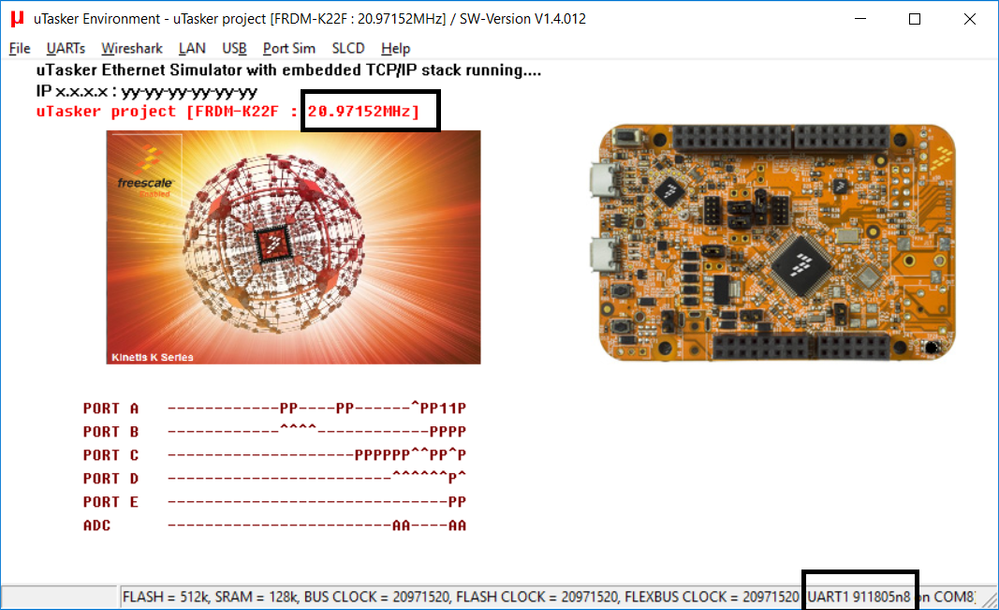Image resolution: width=999 pixels, height=610 pixels.
Task: Click 'FLASH = 512k' in the status bar
Action: (164, 597)
